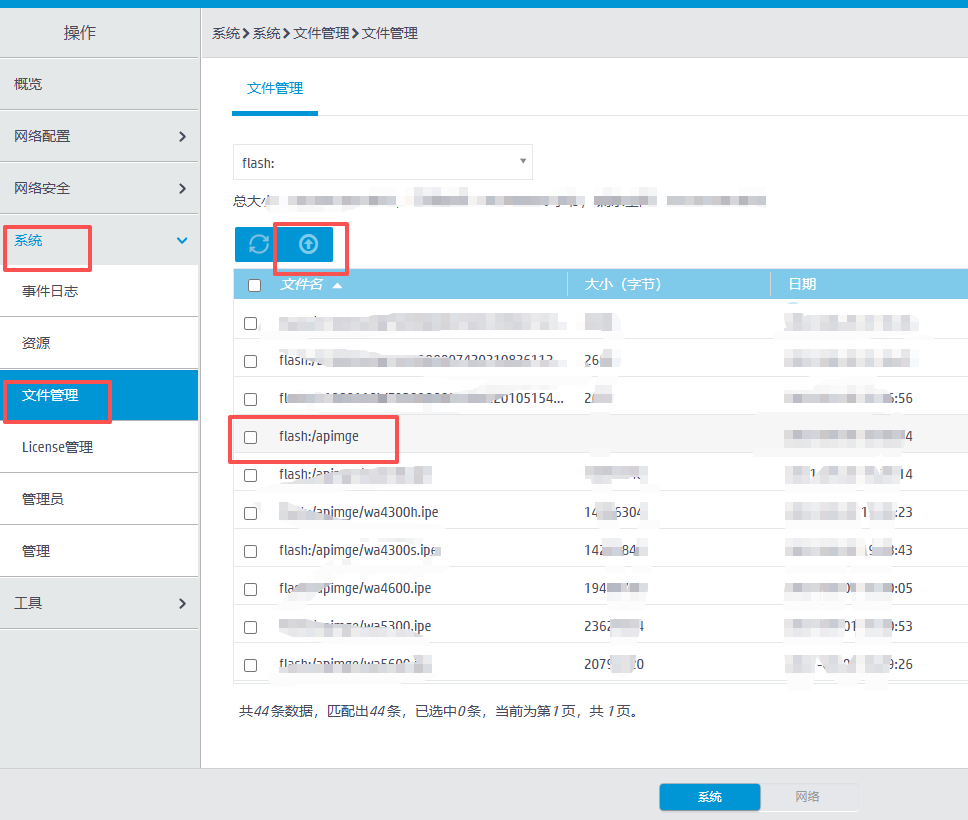The width and height of the screenshot is (968, 820).
Task: Click first 系统 in breadcrumb
Action: (226, 33)
